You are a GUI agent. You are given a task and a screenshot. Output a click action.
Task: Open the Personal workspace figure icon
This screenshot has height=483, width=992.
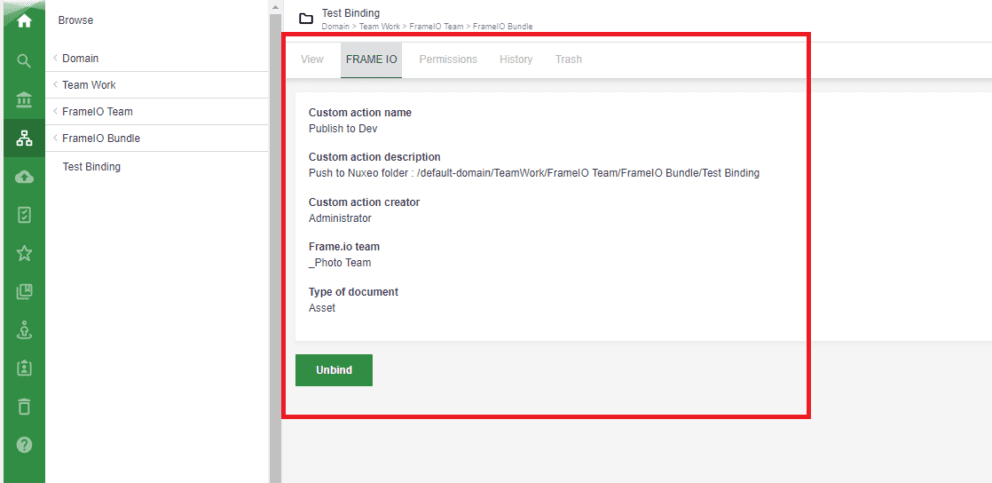click(x=24, y=330)
